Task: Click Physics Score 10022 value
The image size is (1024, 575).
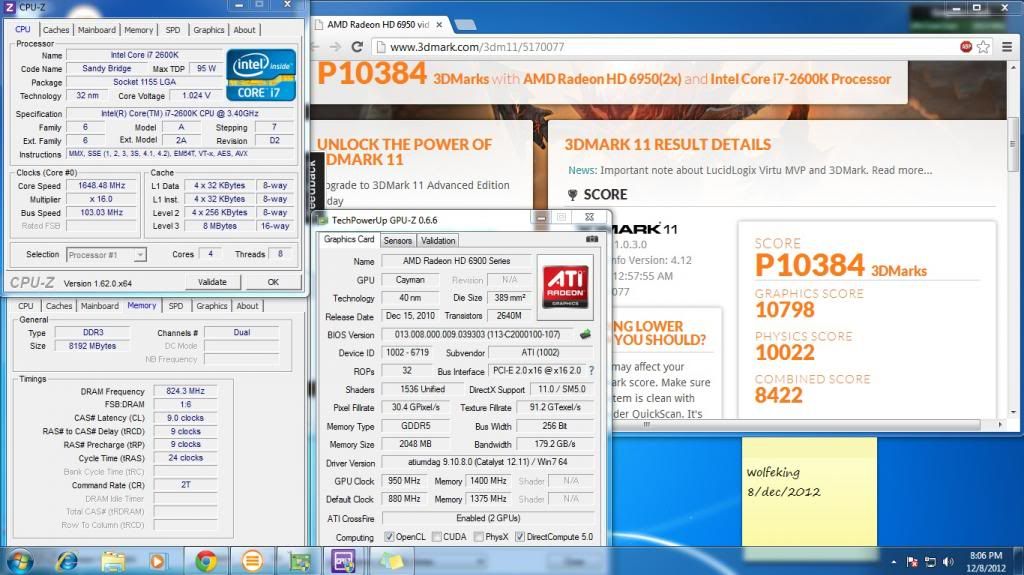Action: (x=785, y=352)
